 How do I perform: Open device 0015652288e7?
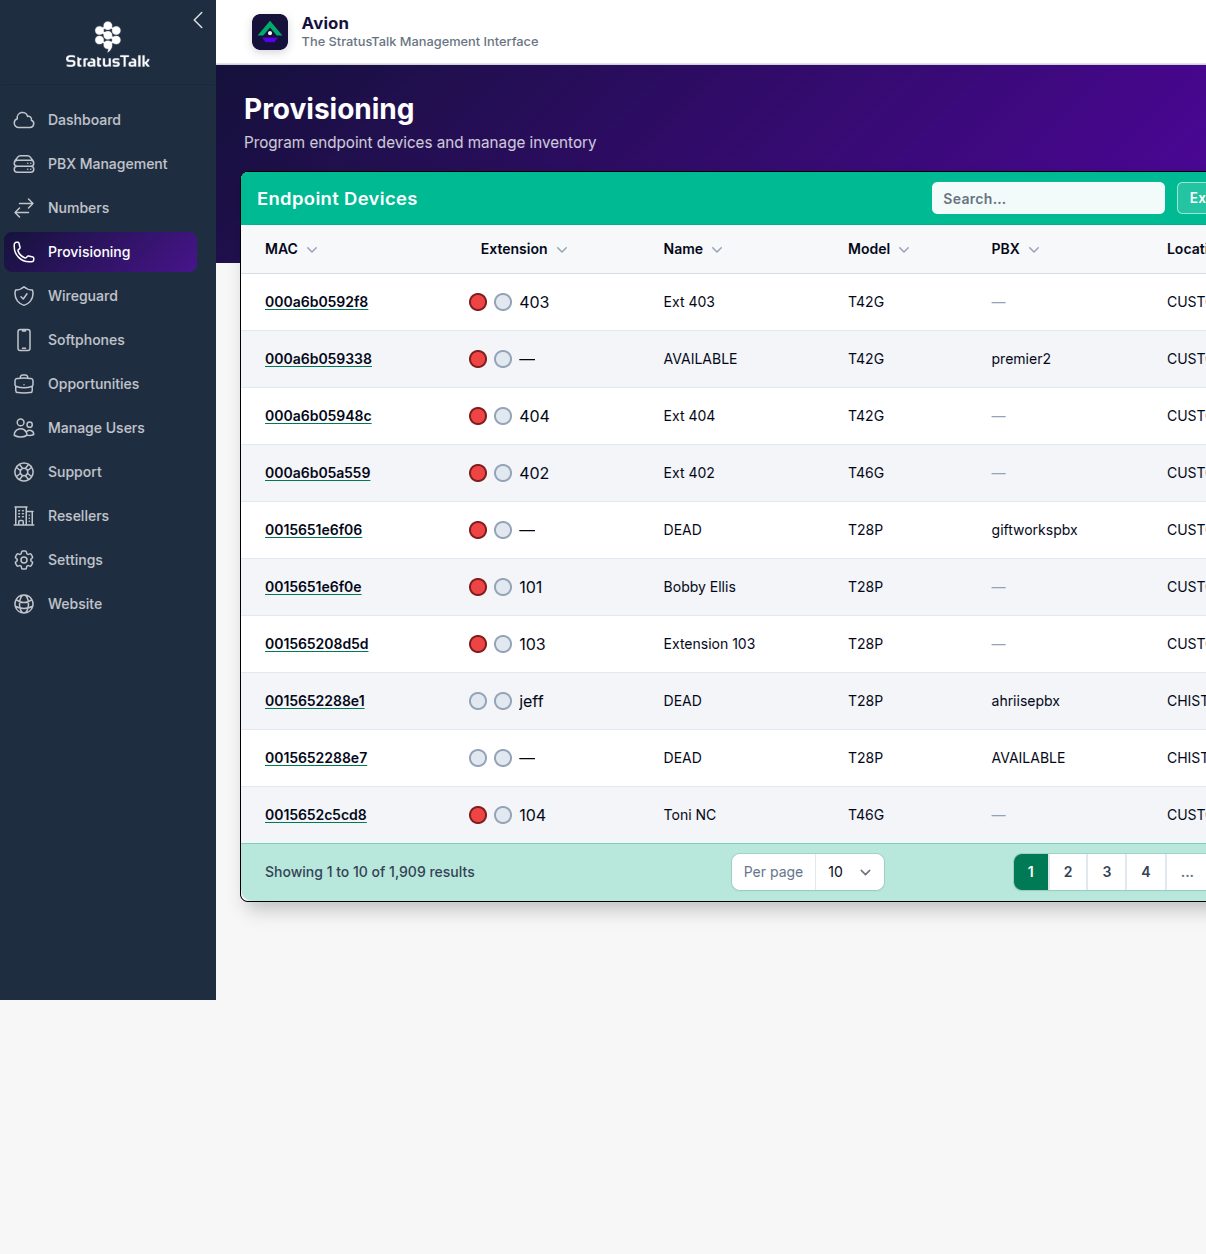tap(316, 758)
